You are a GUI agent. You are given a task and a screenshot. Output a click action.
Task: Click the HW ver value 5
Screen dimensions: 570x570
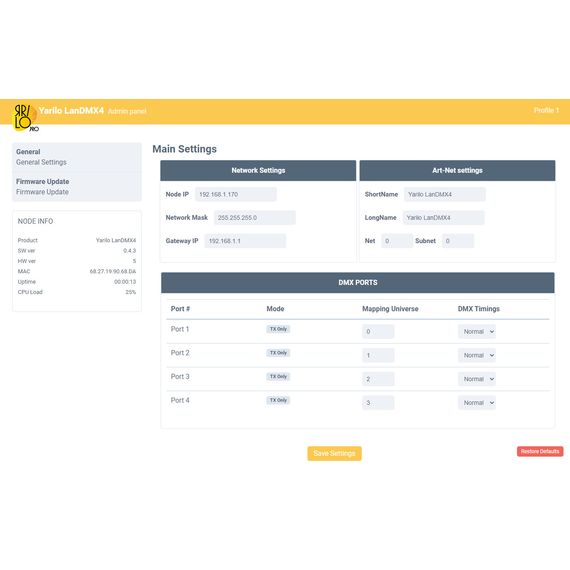tap(134, 261)
